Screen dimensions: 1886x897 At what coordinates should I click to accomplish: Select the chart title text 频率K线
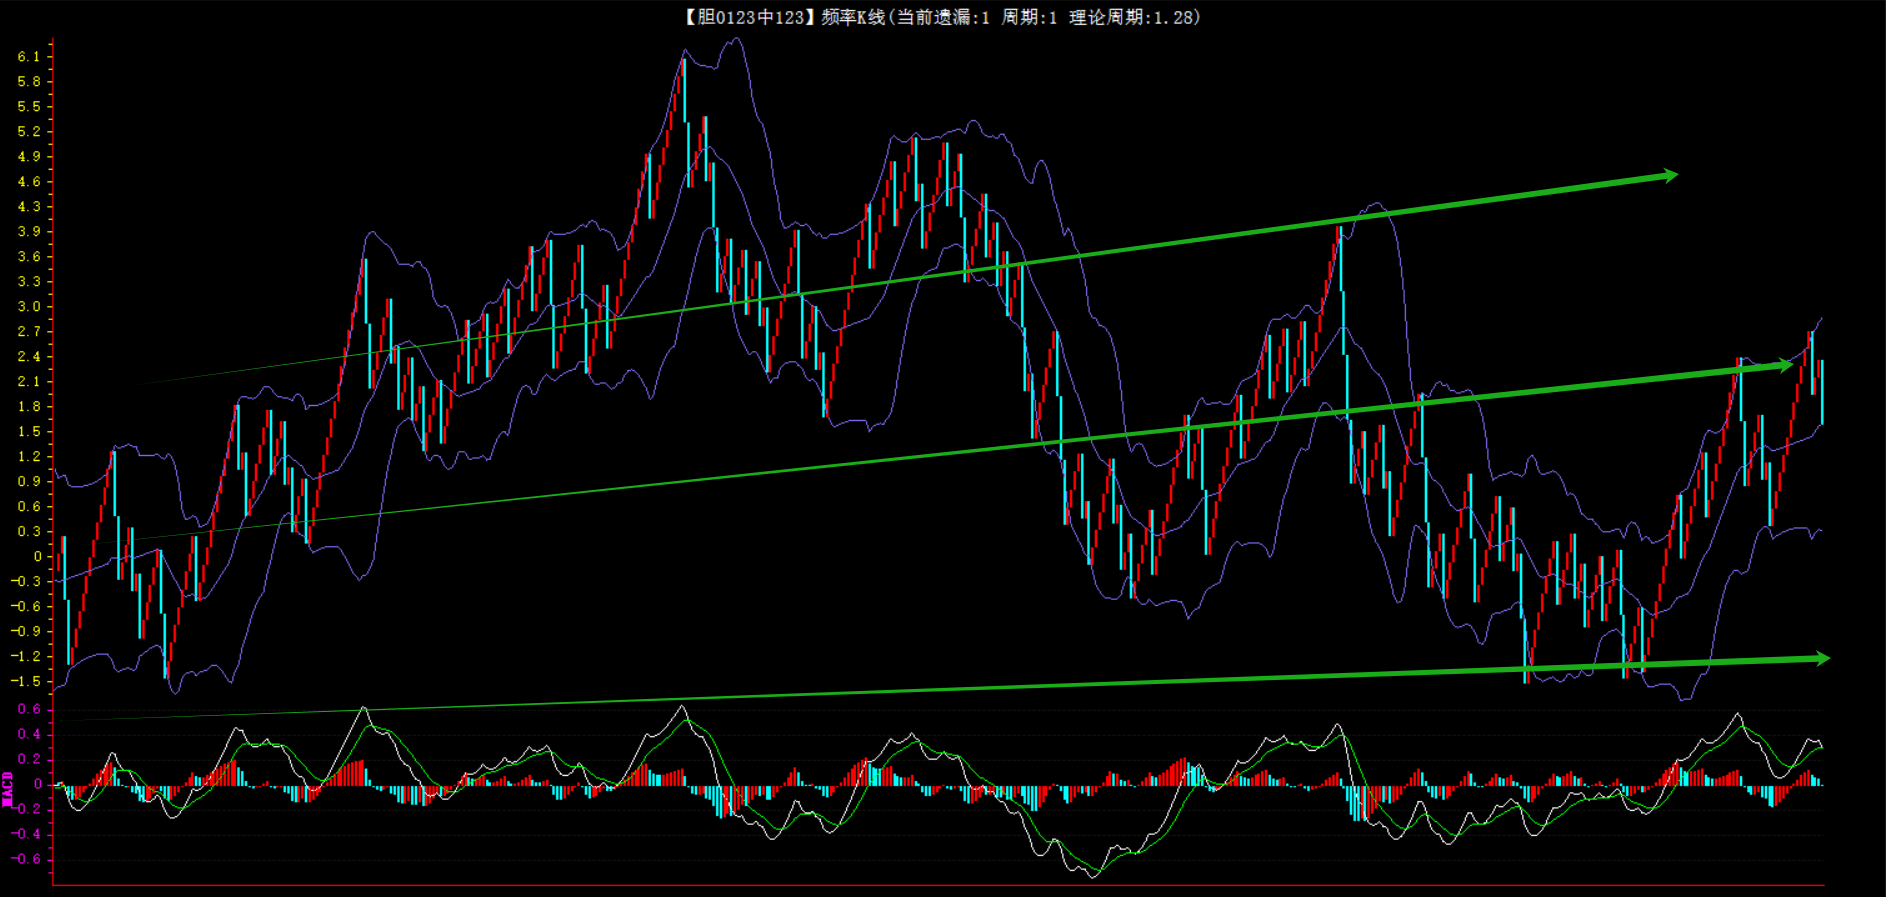pyautogui.click(x=852, y=17)
